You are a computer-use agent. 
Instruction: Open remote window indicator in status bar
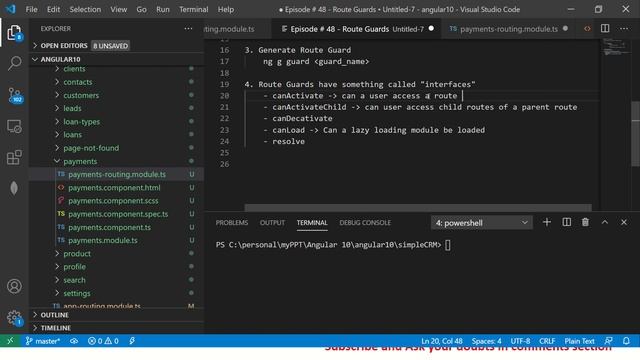pyautogui.click(x=10, y=341)
